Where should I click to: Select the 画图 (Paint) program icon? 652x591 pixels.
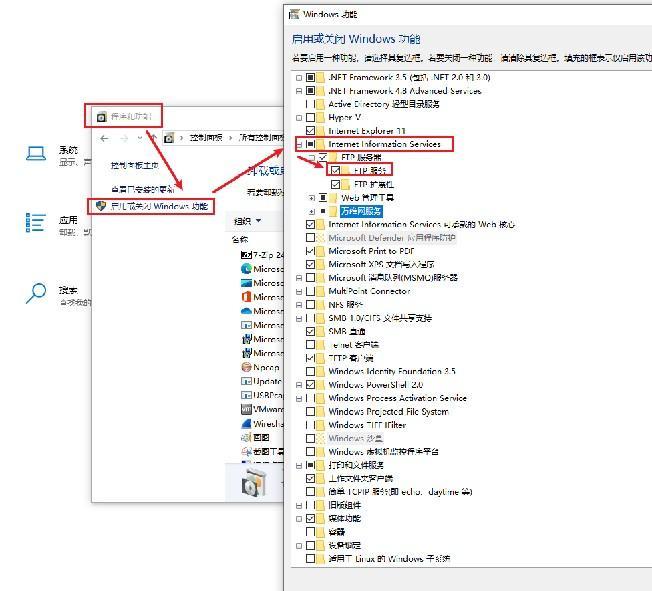[246, 438]
